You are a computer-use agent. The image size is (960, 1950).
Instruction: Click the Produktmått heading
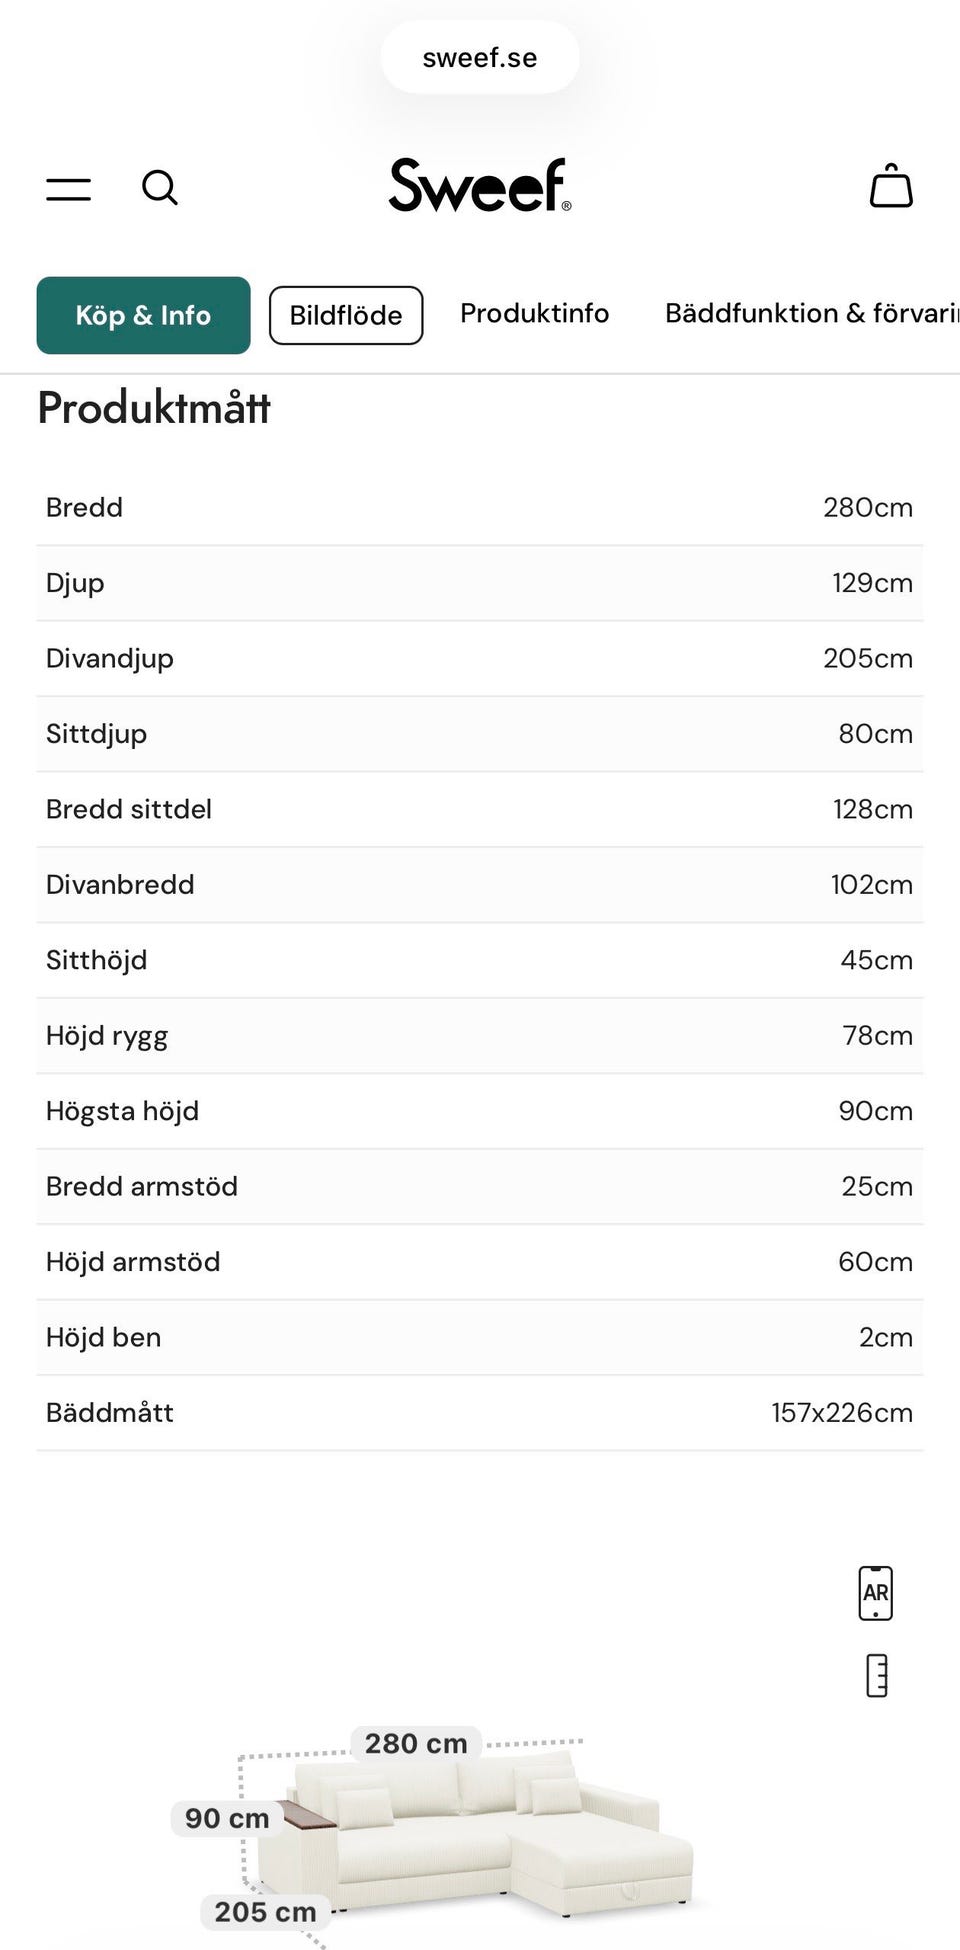tap(154, 408)
